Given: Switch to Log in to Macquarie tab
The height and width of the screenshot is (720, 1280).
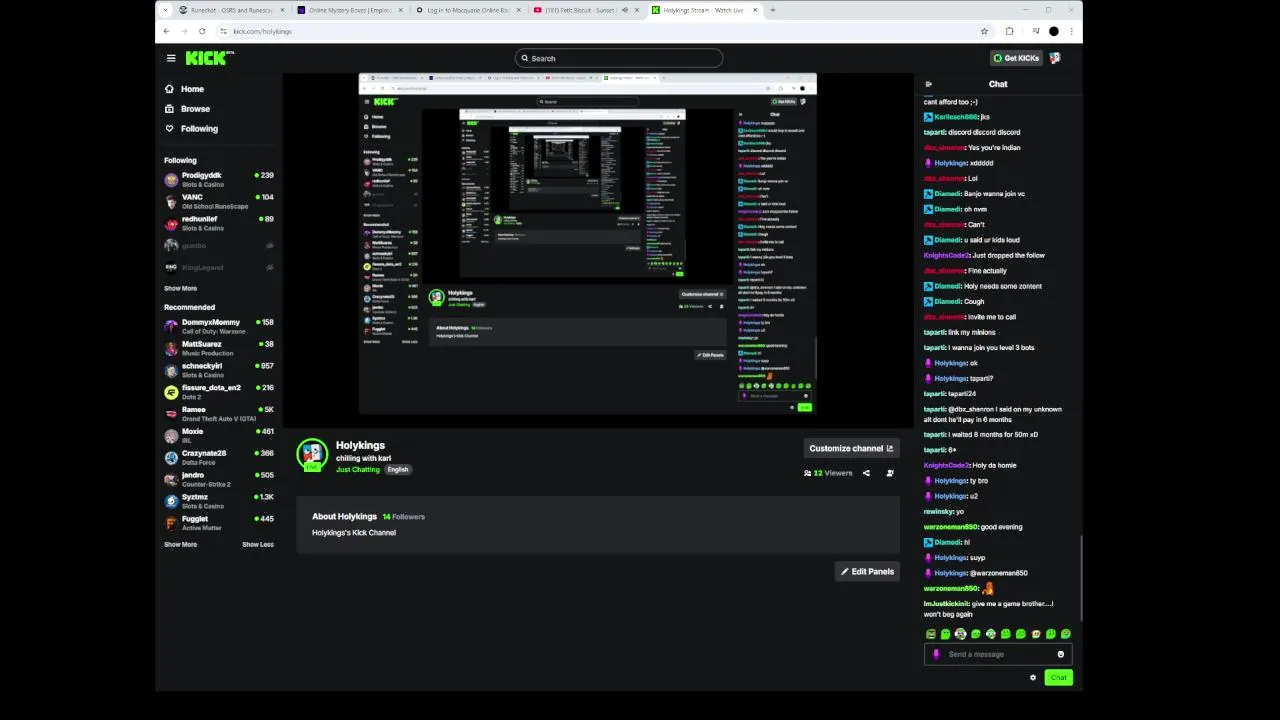Looking at the screenshot, I should [x=466, y=10].
